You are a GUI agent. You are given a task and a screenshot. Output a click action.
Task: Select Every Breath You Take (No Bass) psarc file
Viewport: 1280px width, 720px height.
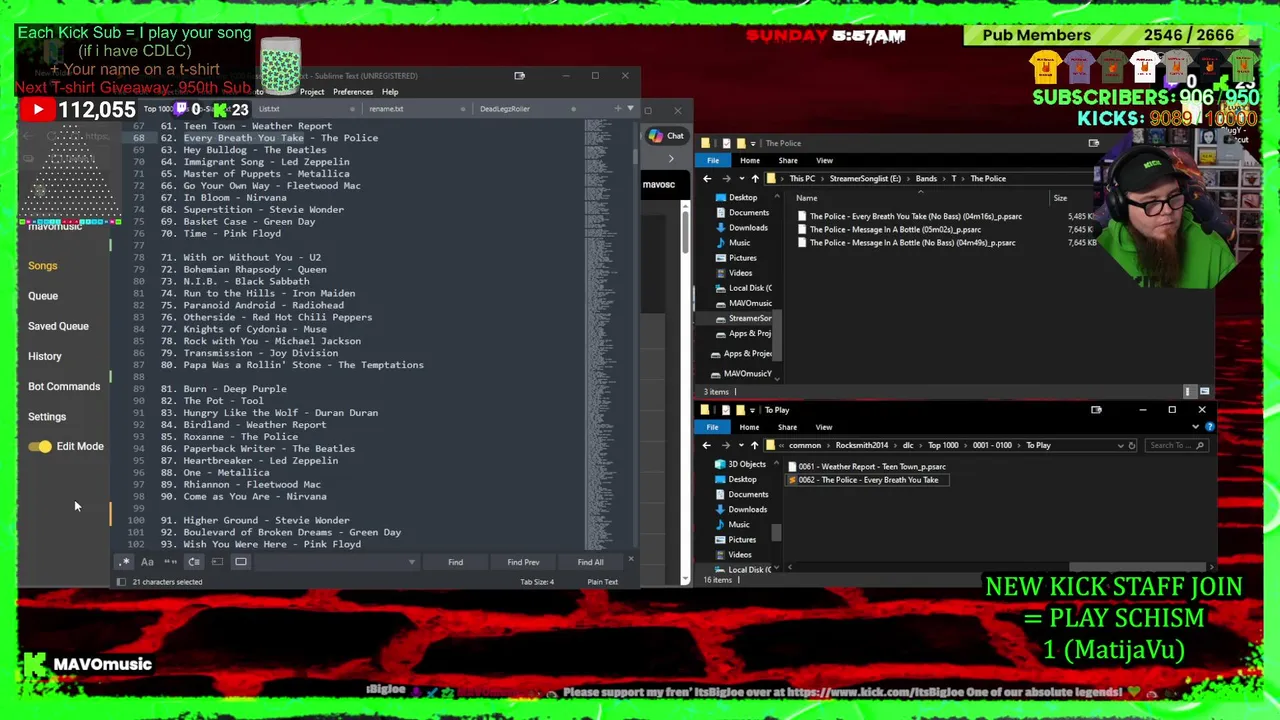[909, 217]
